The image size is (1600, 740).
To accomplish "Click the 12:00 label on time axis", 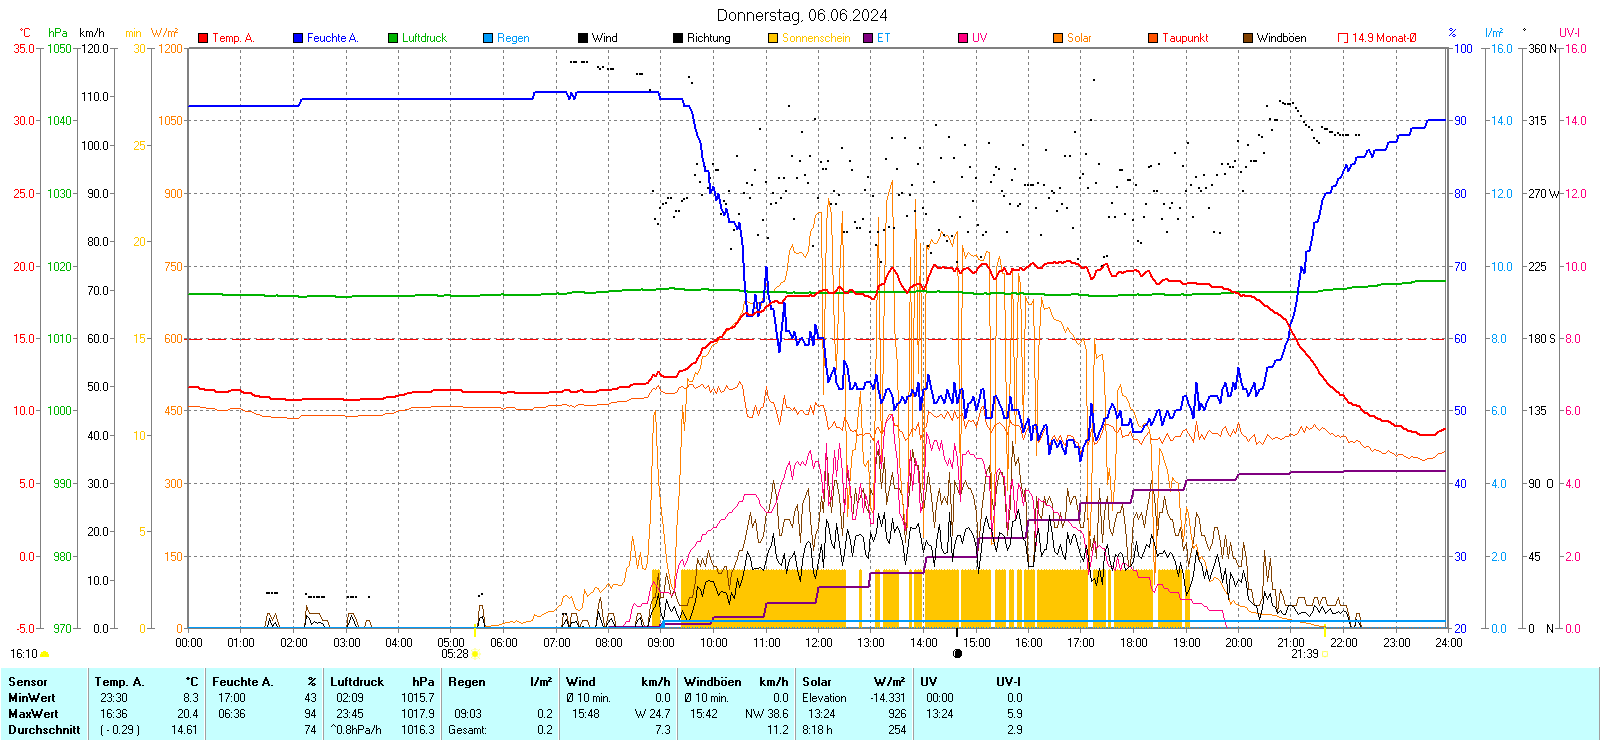I will 819,643.
